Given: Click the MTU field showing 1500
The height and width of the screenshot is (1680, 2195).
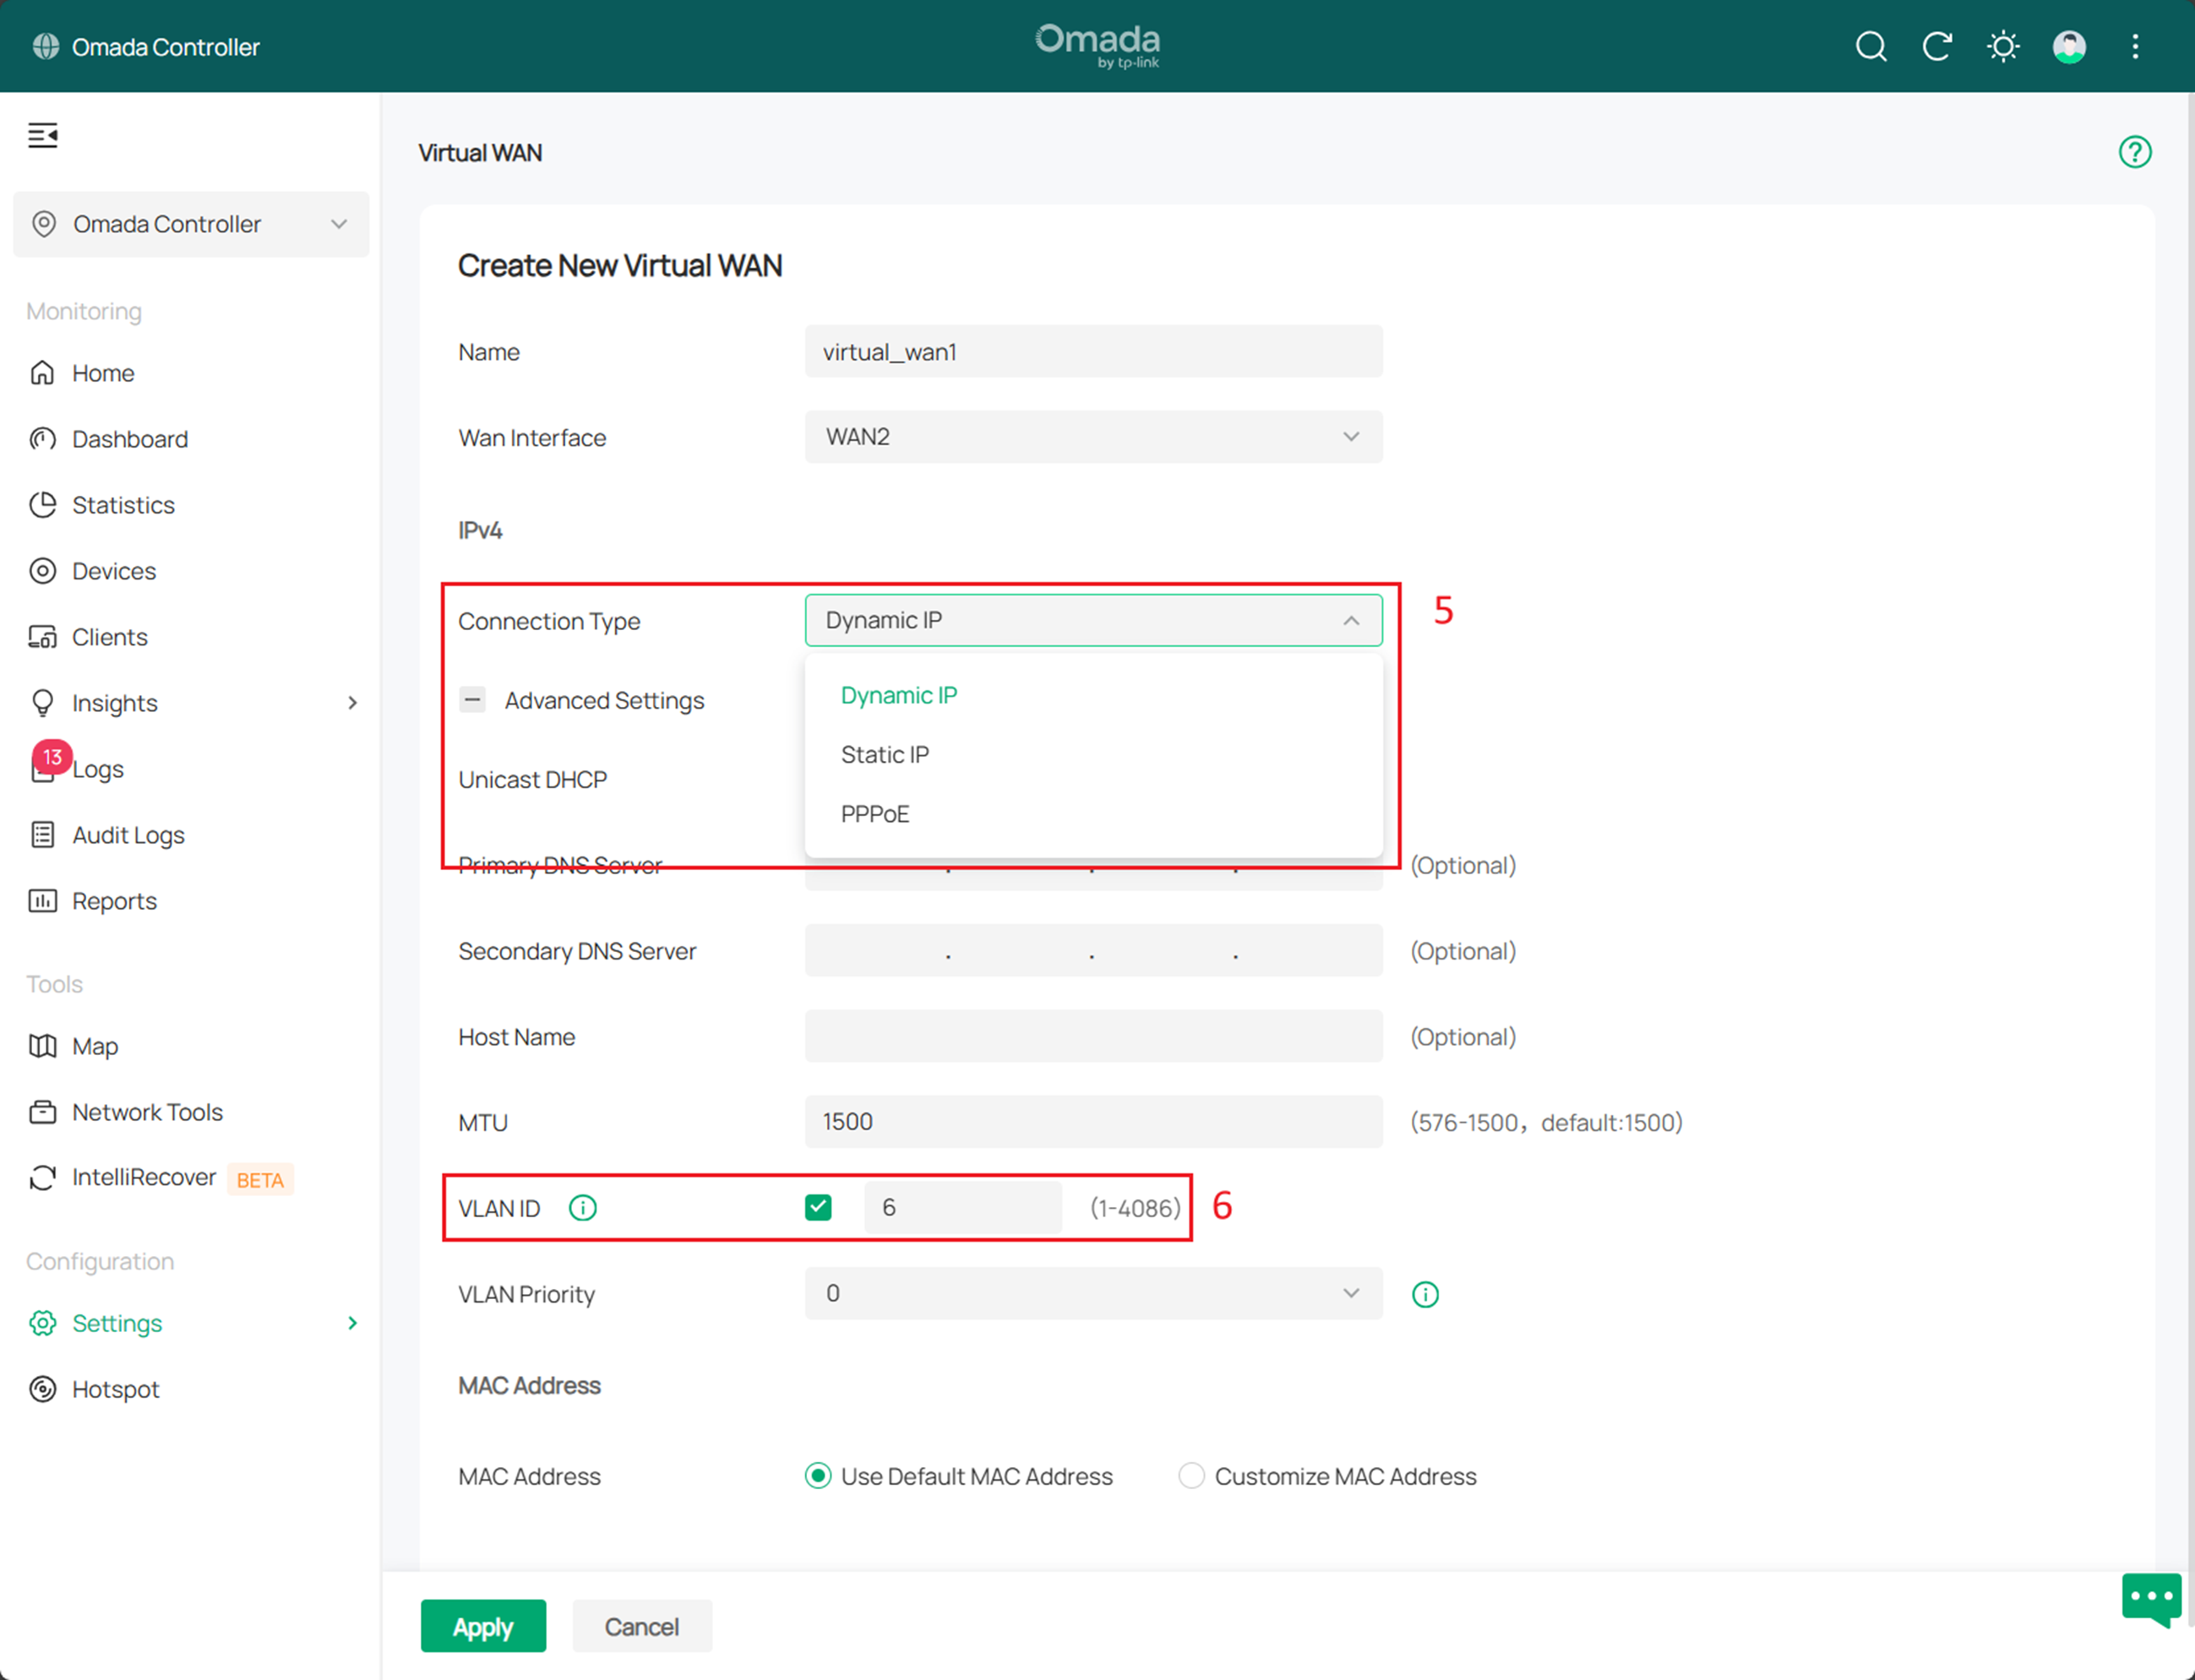Looking at the screenshot, I should point(1093,1121).
